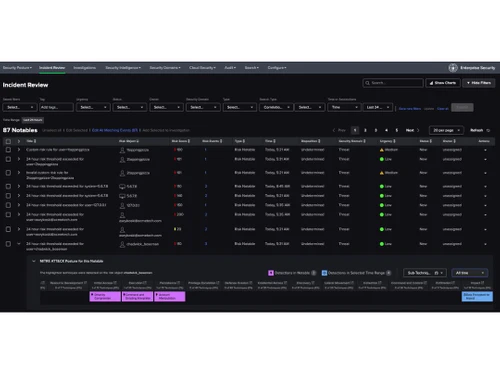Select the pink Account Manipulation technique box
This screenshot has width=500, height=375.
(170, 296)
